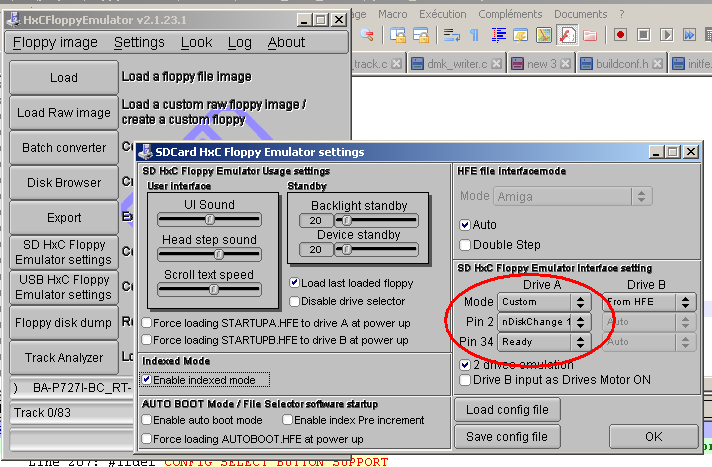Toggle 2 drives emulation checkbox
The image size is (712, 467).
pos(465,365)
